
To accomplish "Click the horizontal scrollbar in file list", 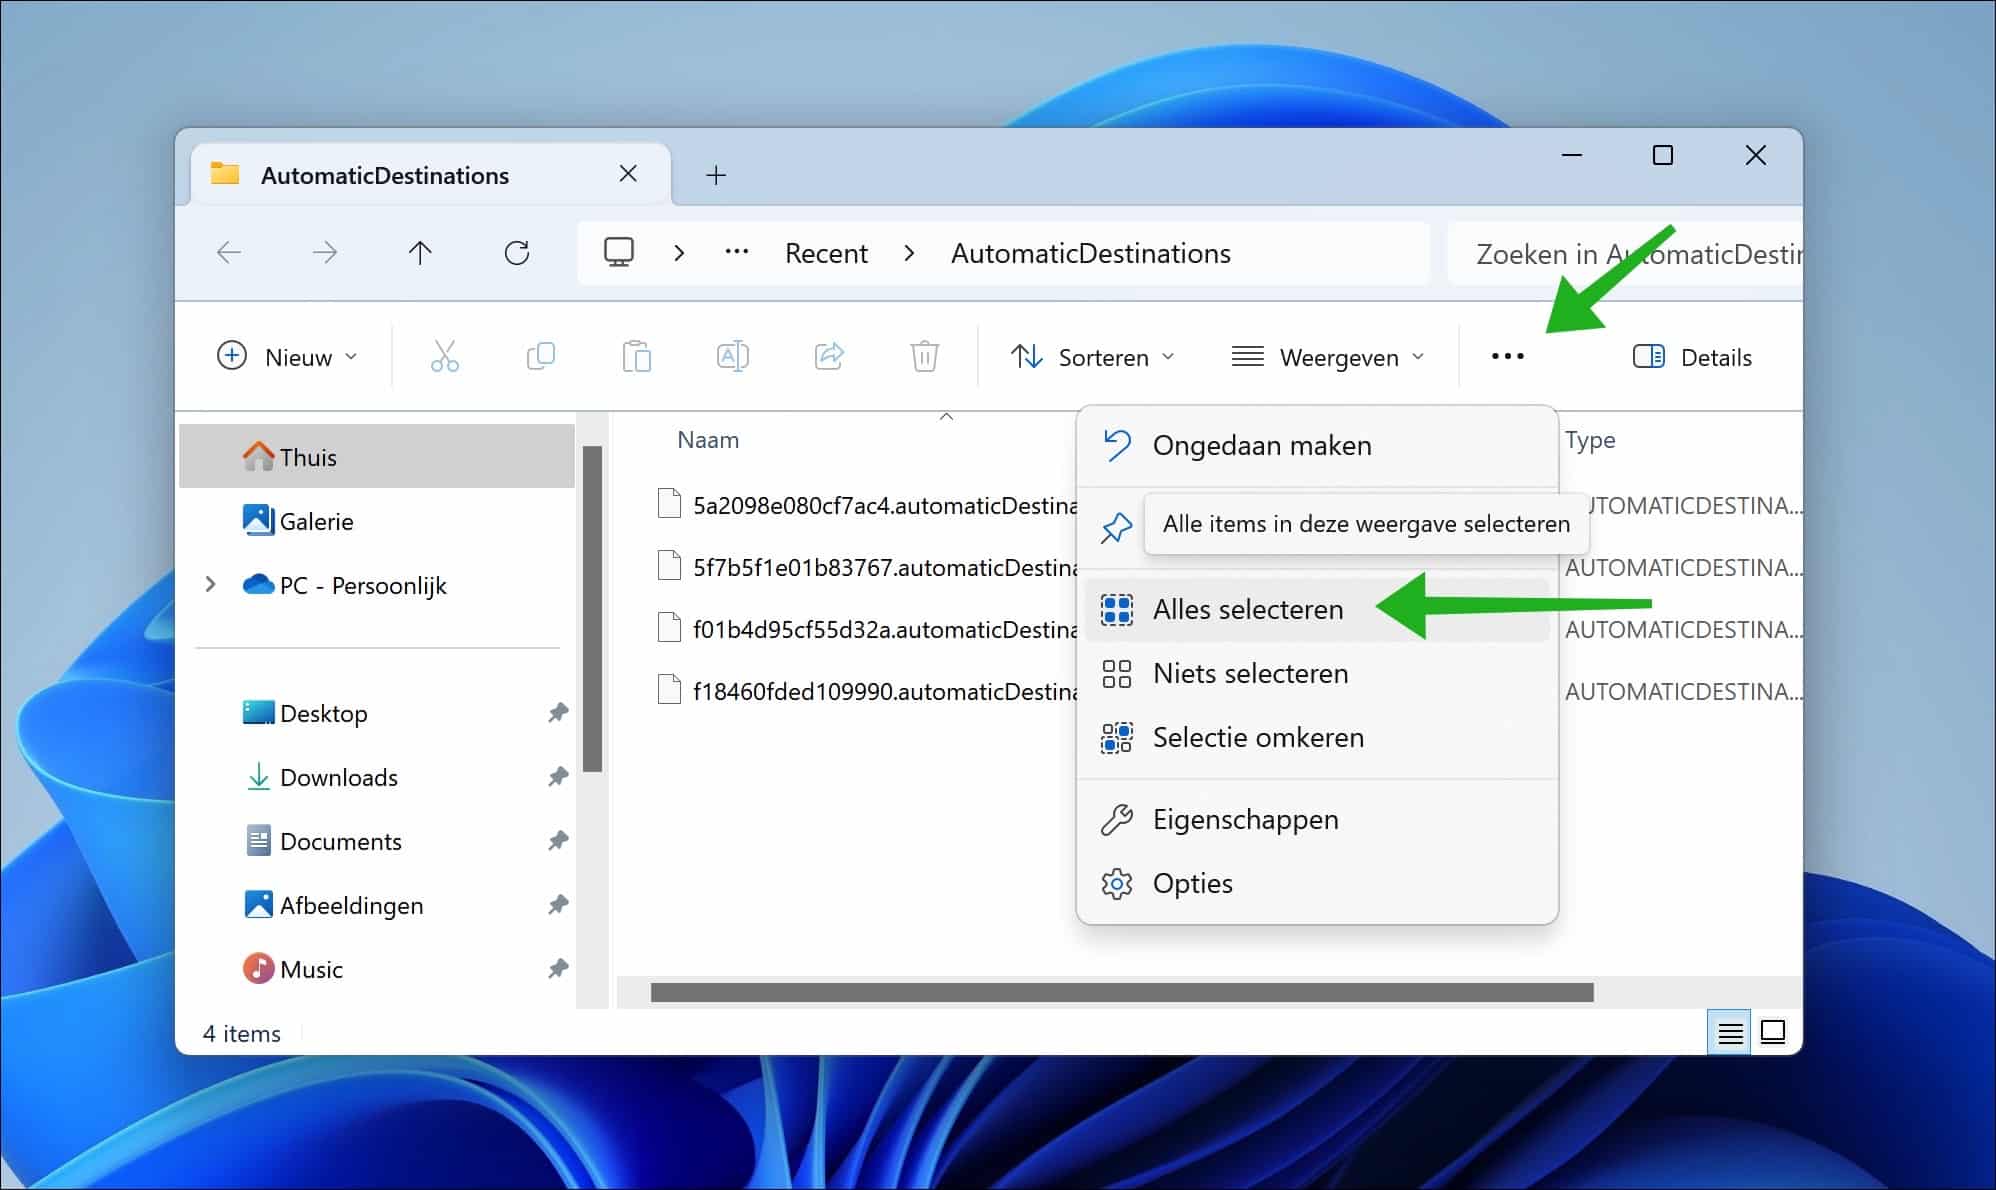I will pyautogui.click(x=1122, y=992).
